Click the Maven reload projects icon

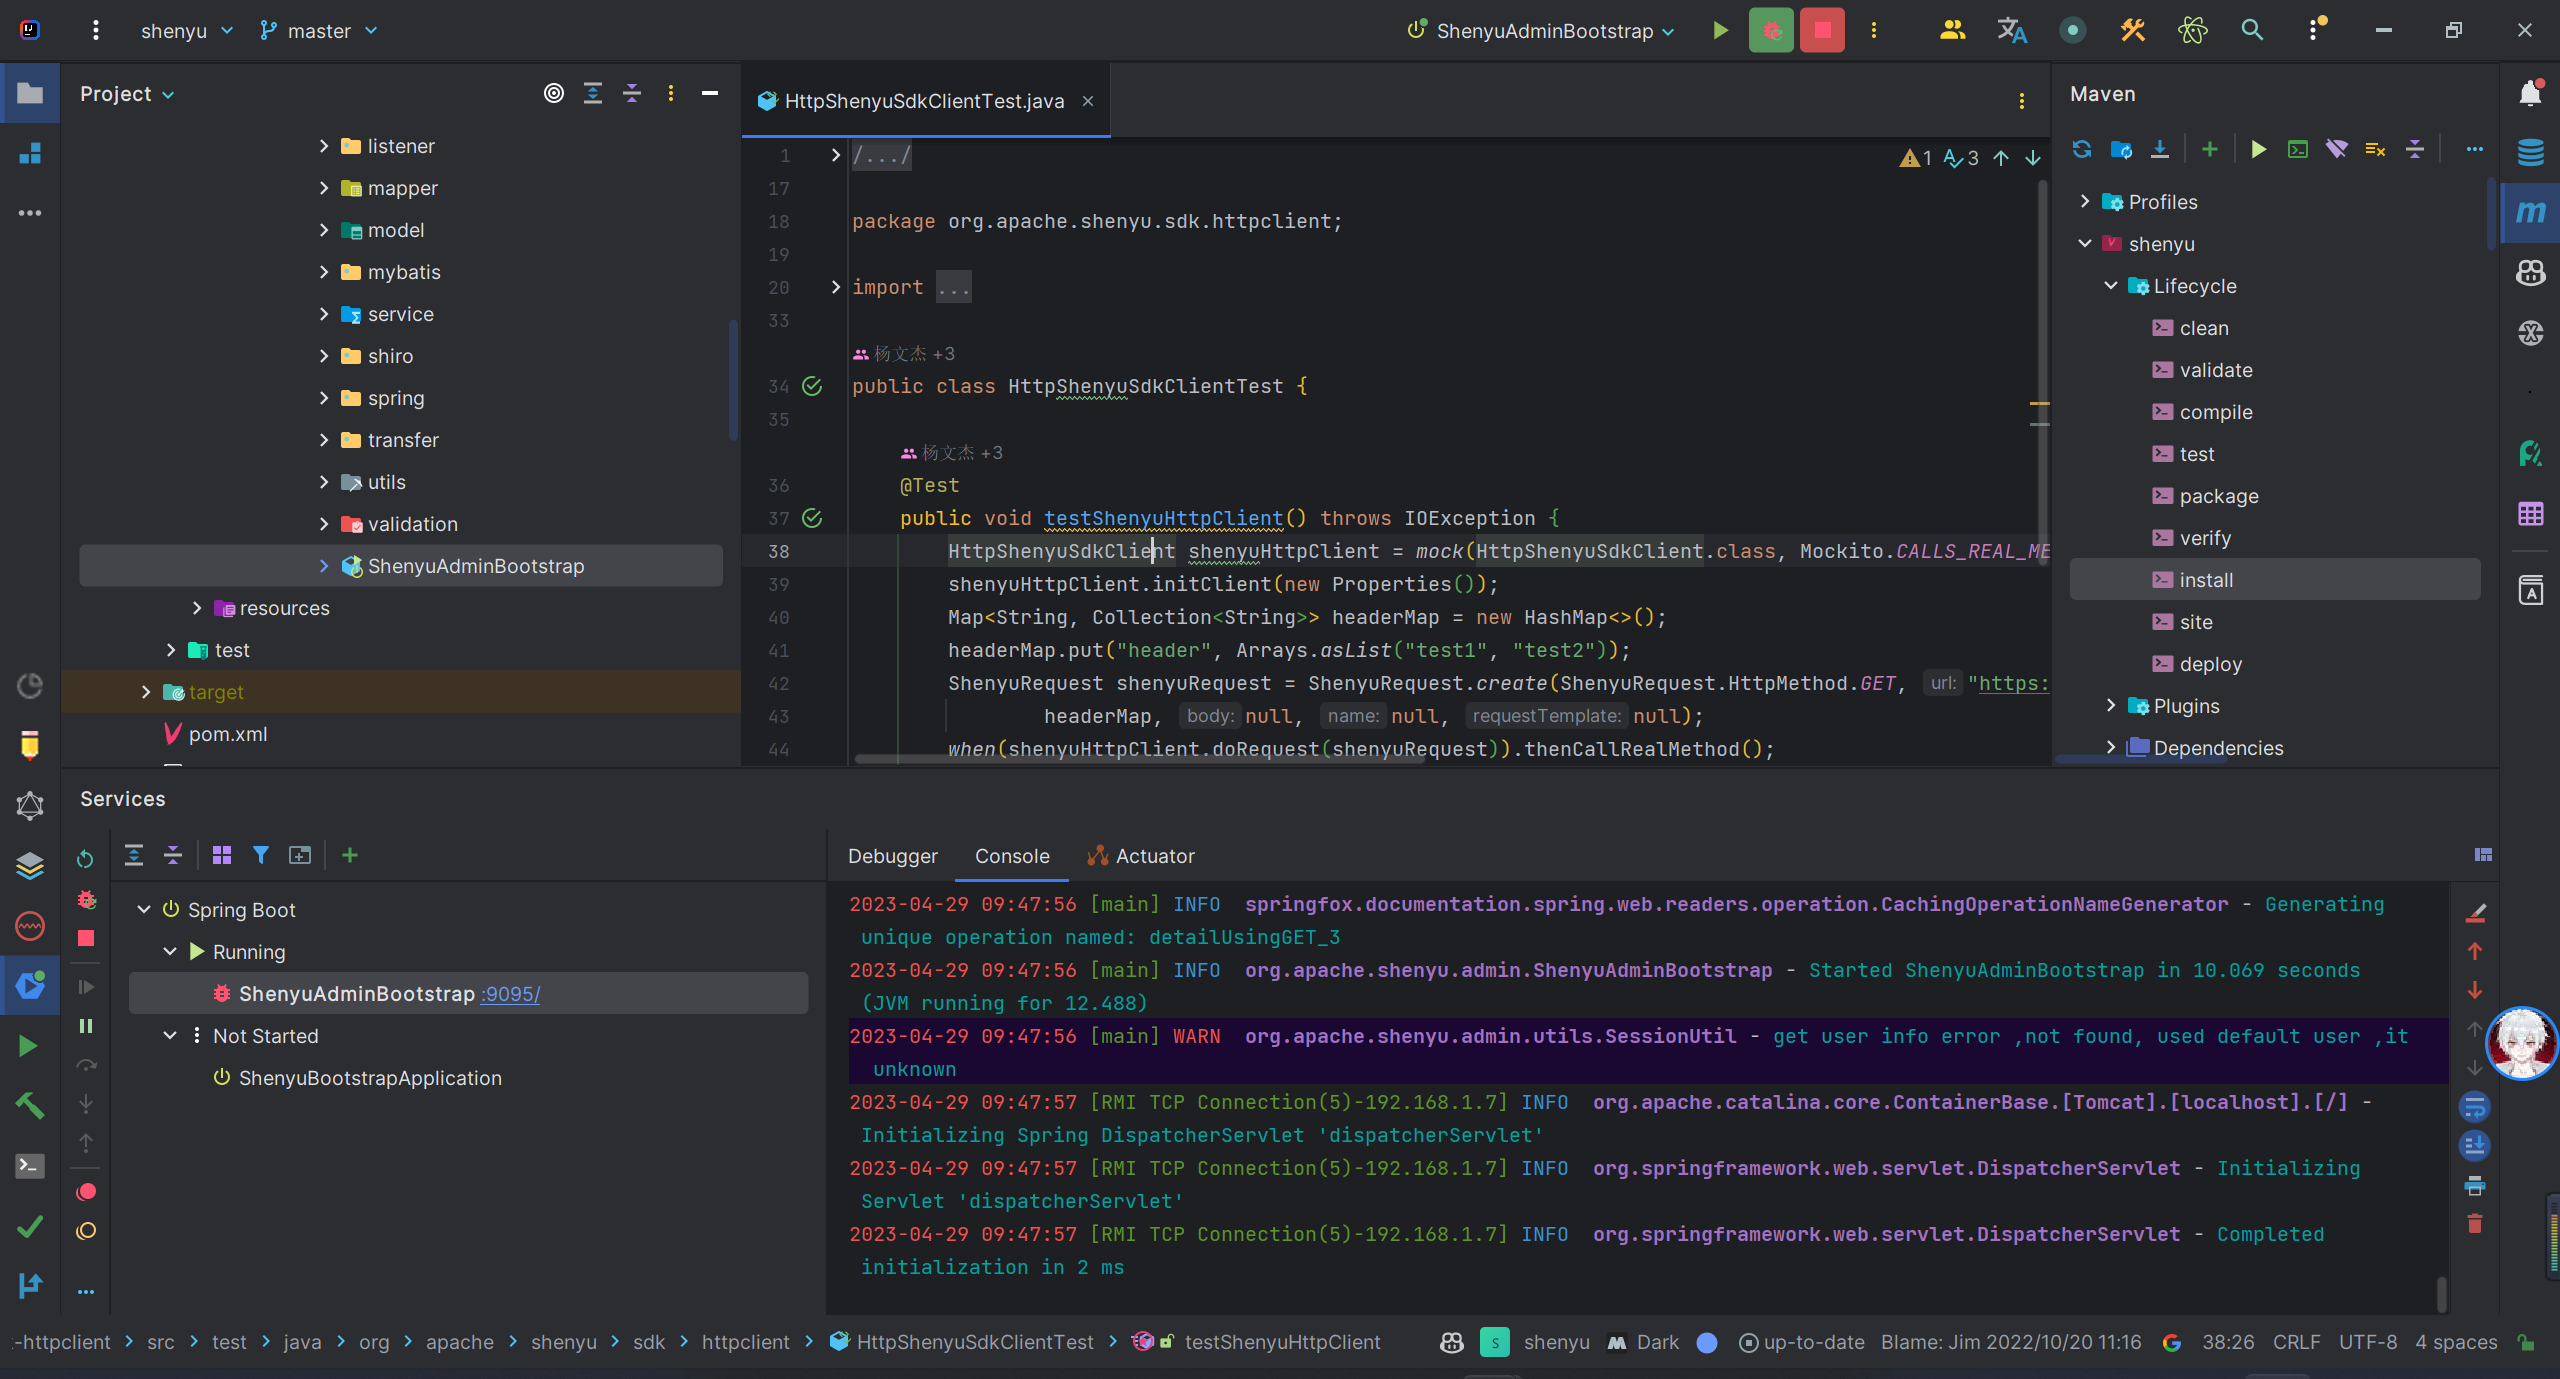point(2082,150)
